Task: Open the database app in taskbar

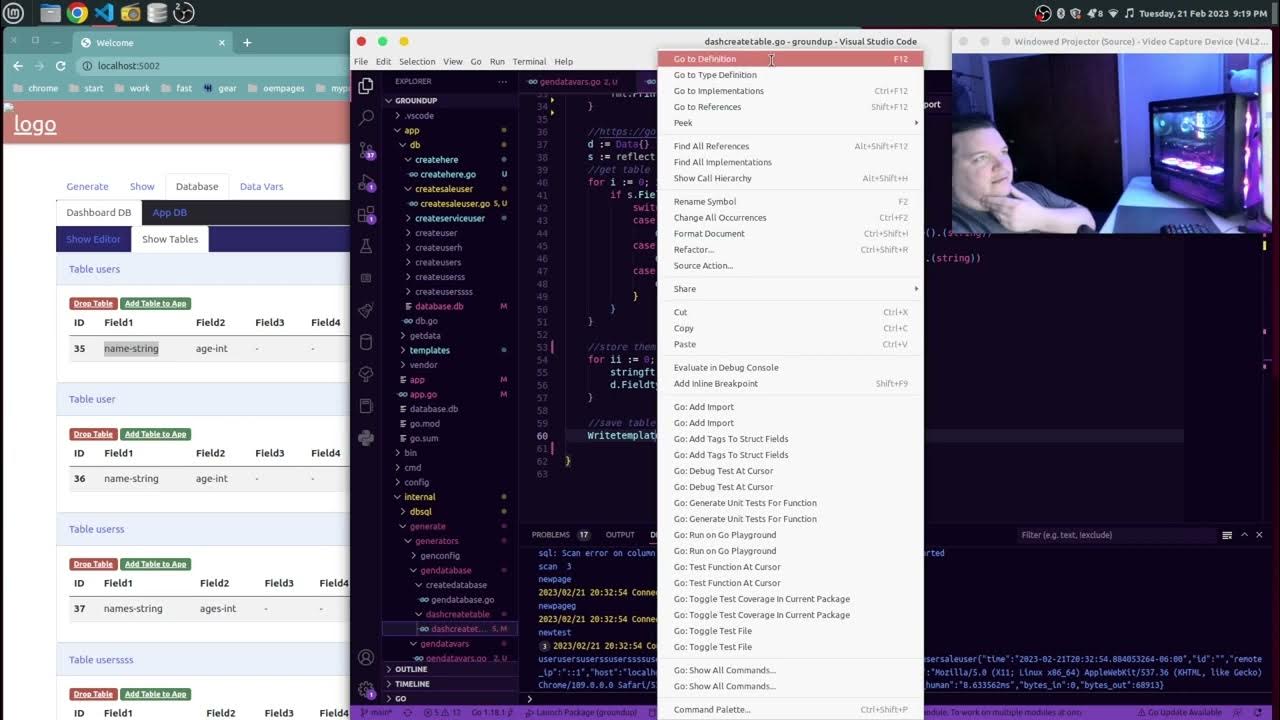Action: point(157,13)
